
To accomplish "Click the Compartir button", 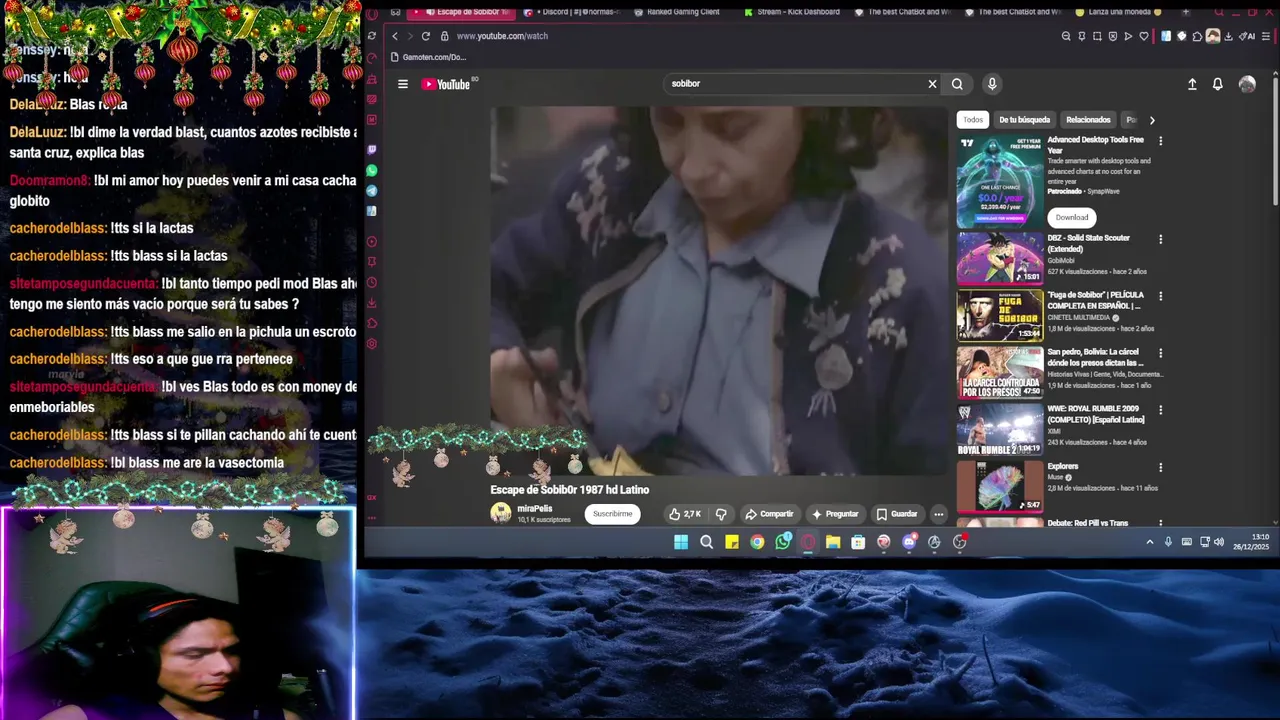I will tap(769, 514).
